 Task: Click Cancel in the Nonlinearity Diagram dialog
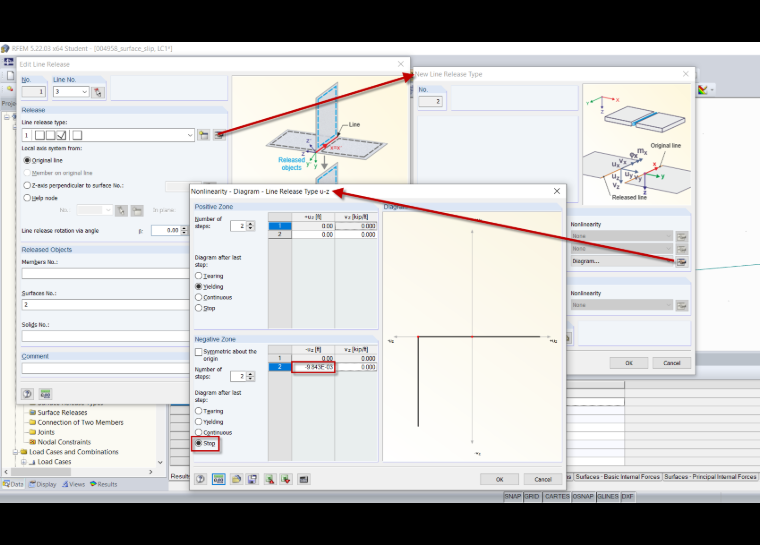click(543, 479)
